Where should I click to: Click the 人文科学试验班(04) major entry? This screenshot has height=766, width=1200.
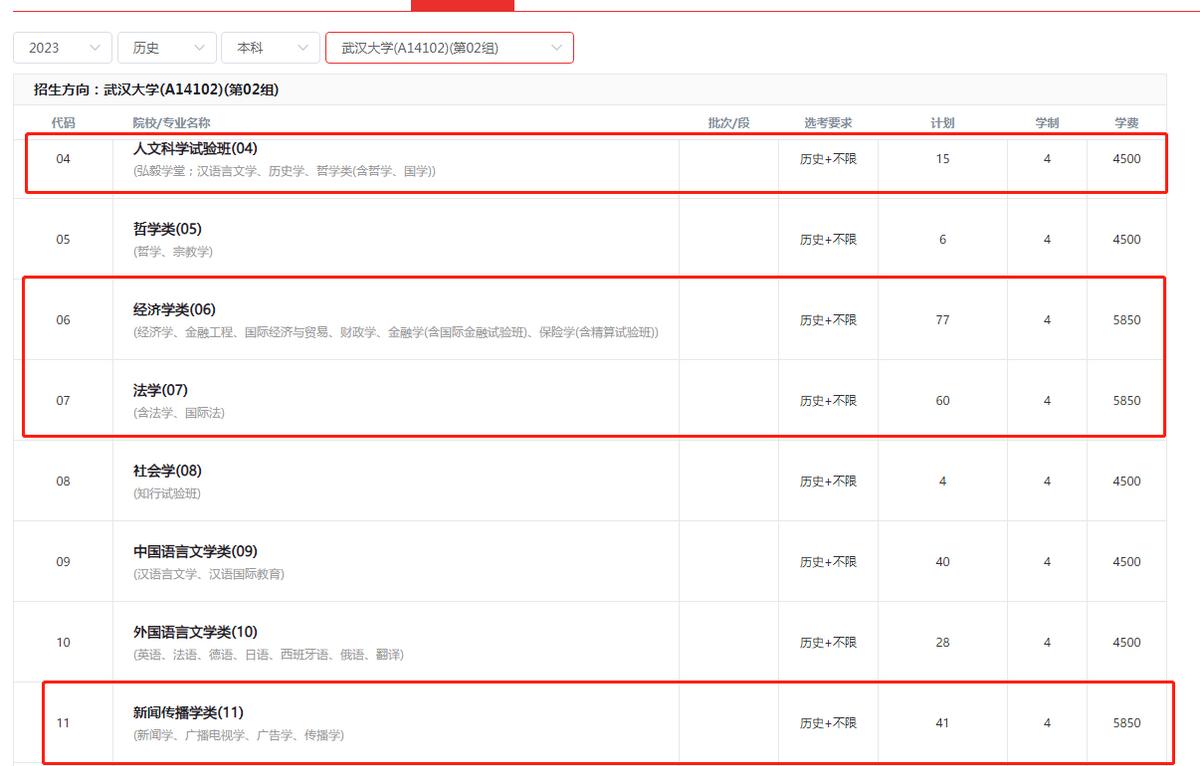click(x=196, y=148)
